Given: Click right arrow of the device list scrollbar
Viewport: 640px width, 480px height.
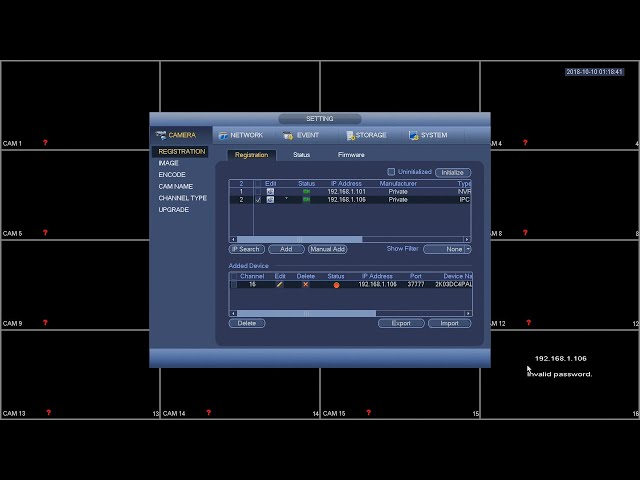Looking at the screenshot, I should [467, 239].
